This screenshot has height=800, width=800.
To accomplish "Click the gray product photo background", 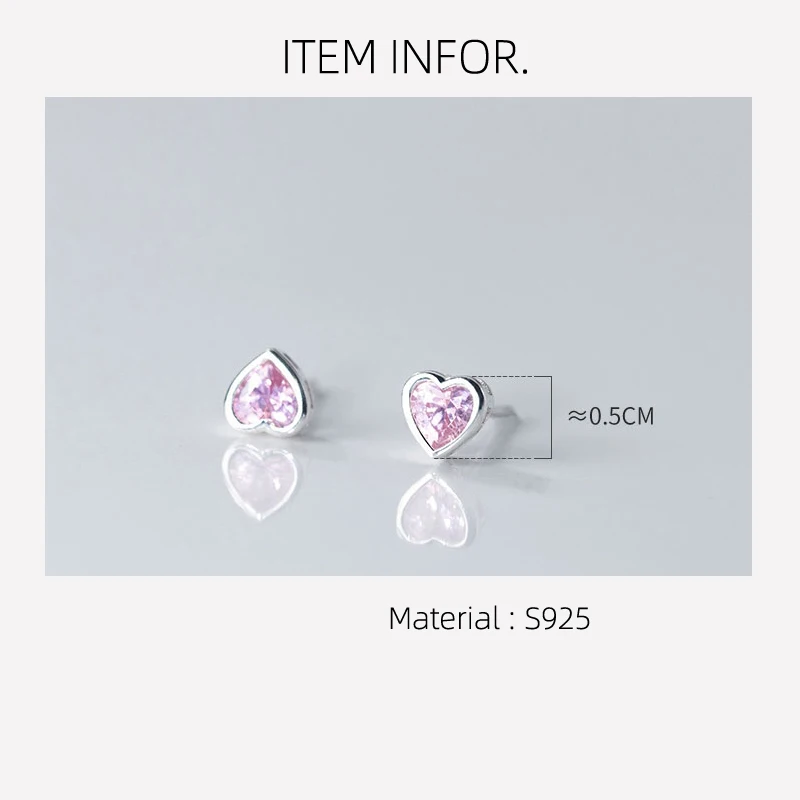I will click(398, 214).
